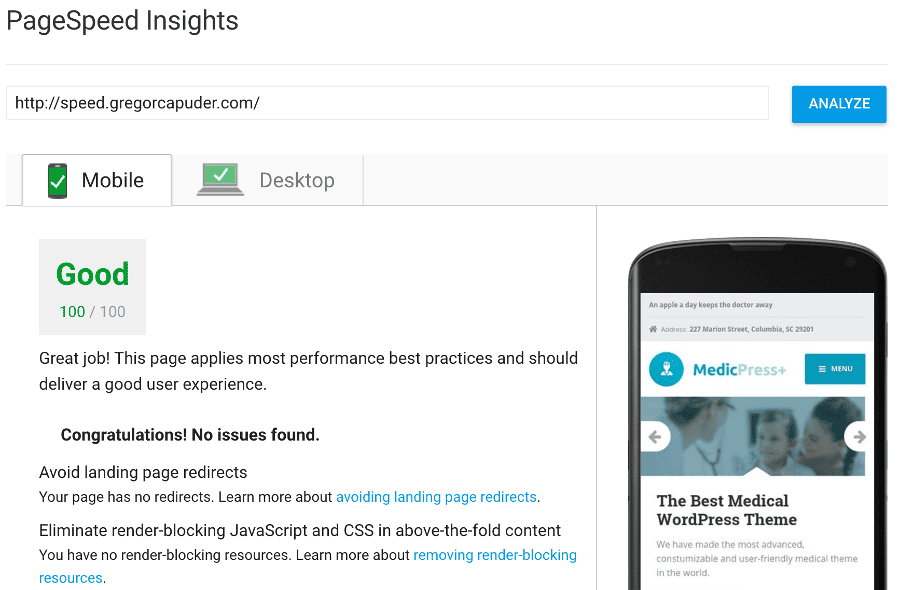Open the MENU button in phone preview
This screenshot has width=900, height=590.
pyautogui.click(x=835, y=369)
